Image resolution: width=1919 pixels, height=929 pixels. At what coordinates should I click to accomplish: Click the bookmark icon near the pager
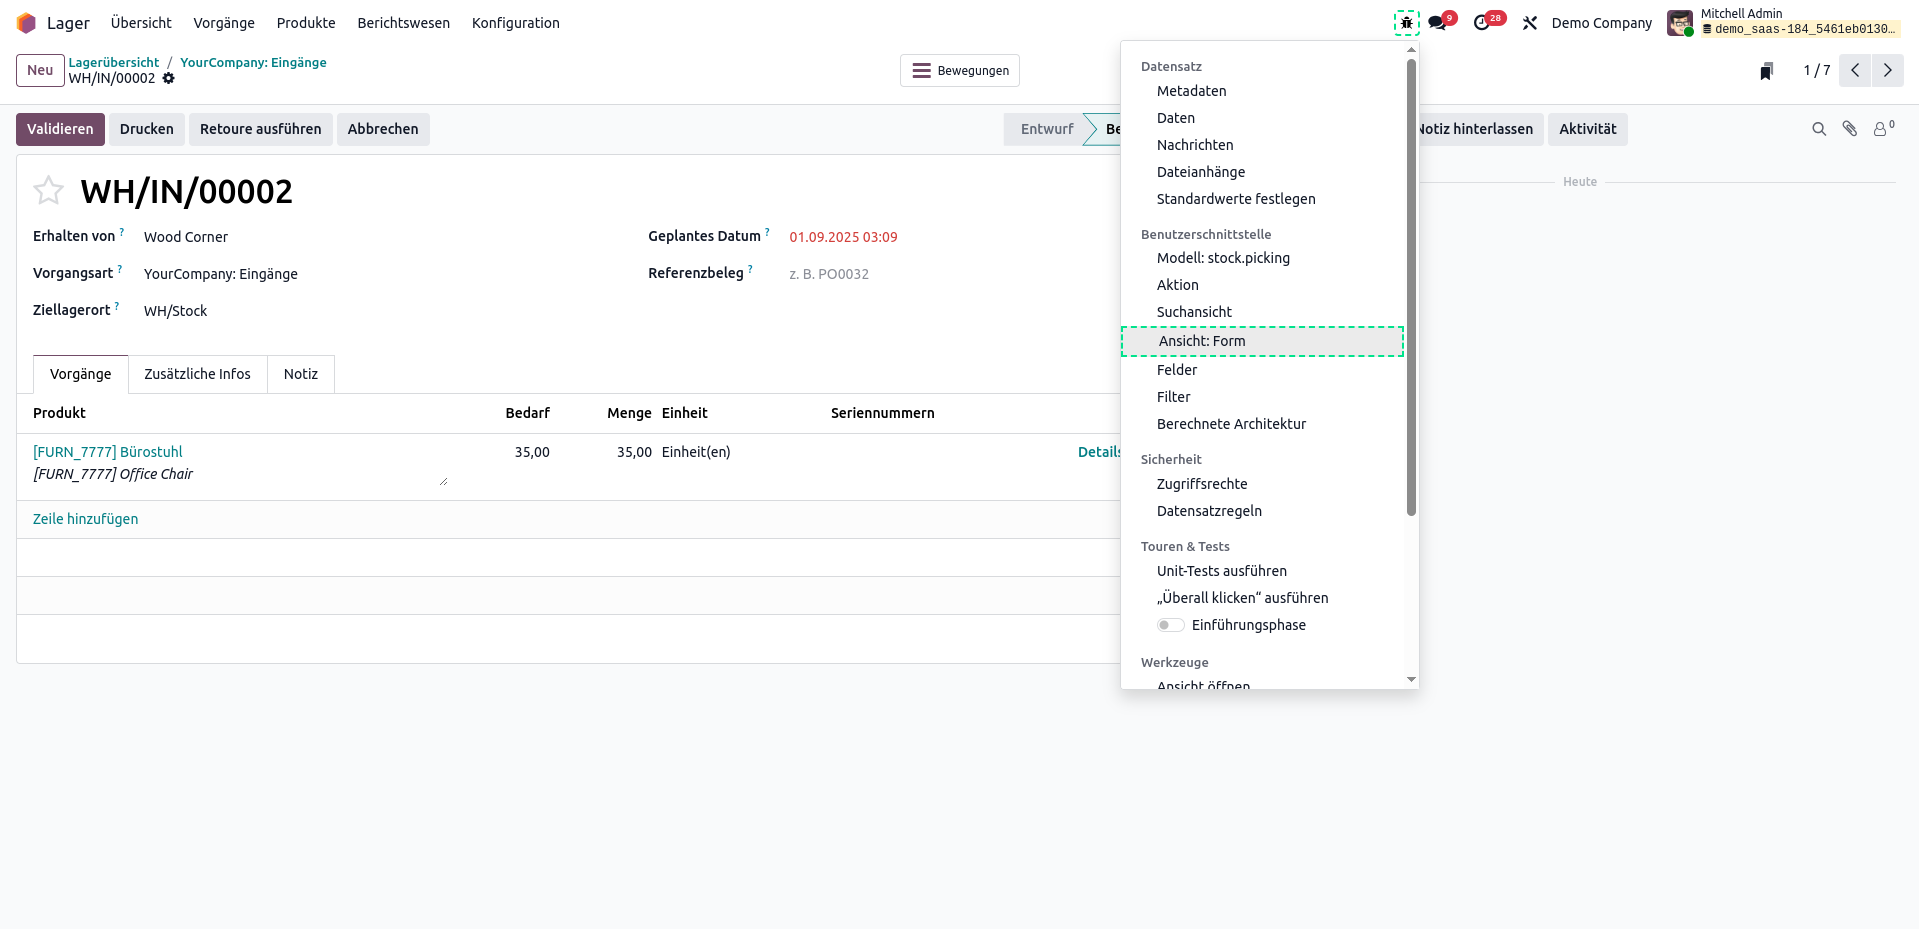pyautogui.click(x=1766, y=71)
